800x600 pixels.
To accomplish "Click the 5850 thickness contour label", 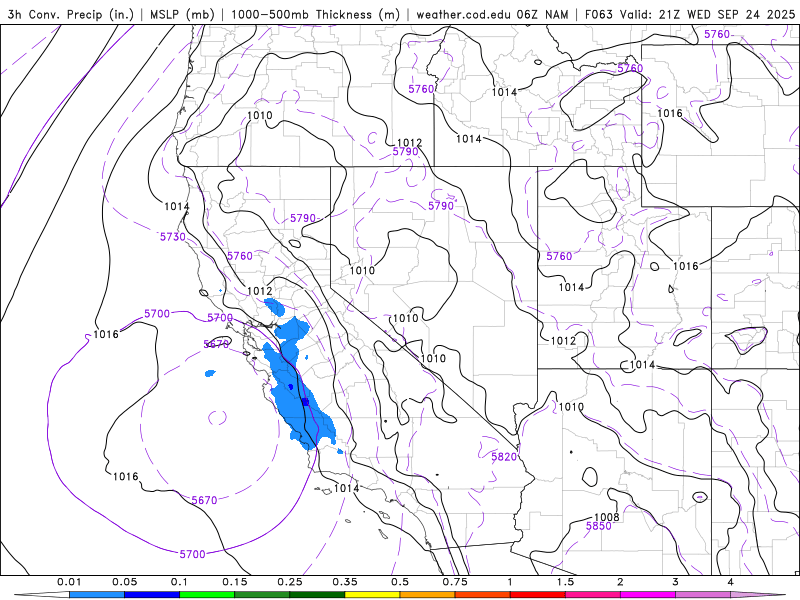I will [598, 526].
